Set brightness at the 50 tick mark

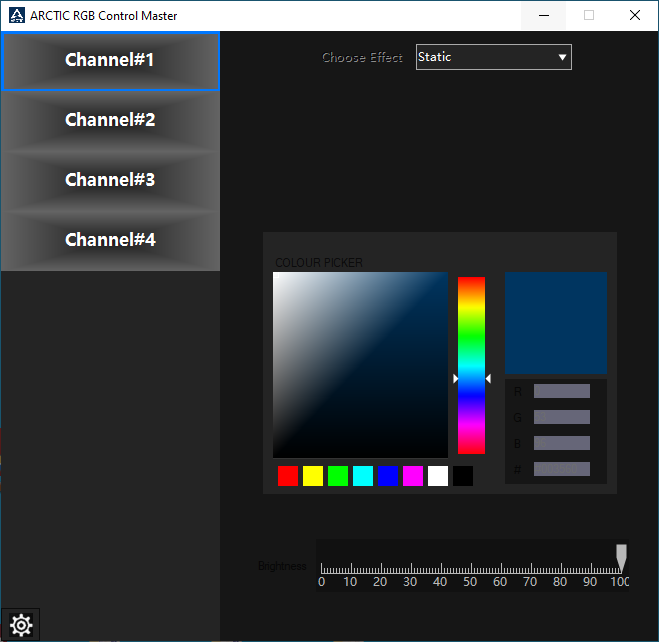(471, 568)
